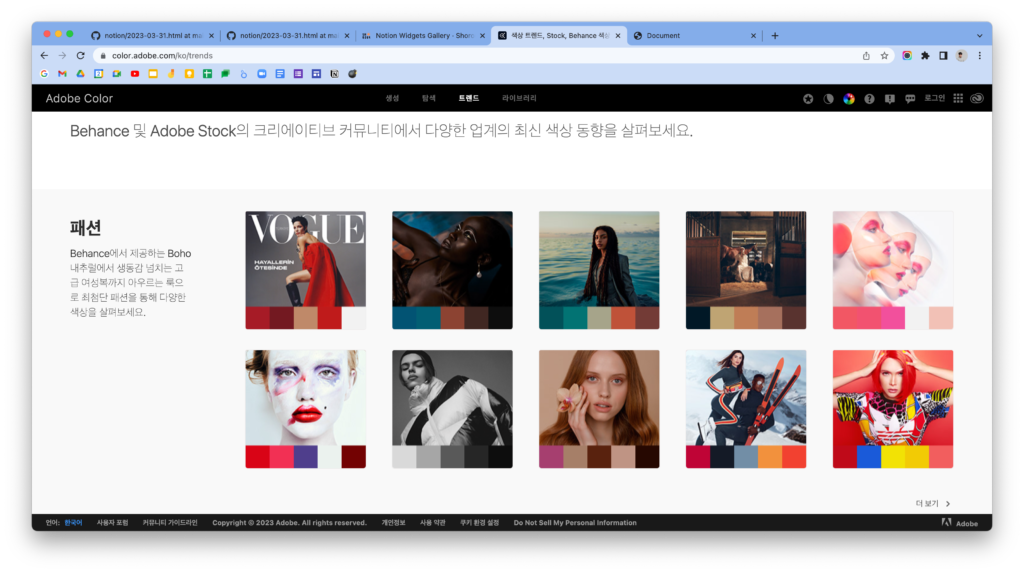Open the Google Drive bookmark icon
Image resolution: width=1024 pixels, height=573 pixels.
click(x=80, y=74)
